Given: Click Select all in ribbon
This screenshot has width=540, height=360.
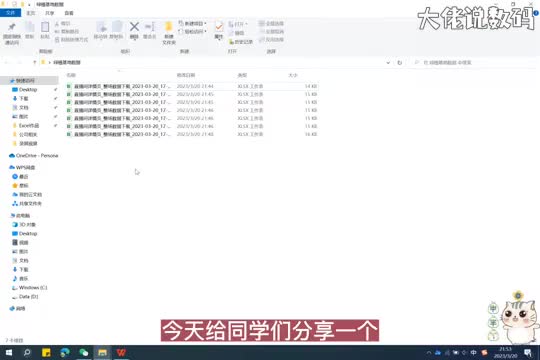Looking at the screenshot, I should pos(271,23).
